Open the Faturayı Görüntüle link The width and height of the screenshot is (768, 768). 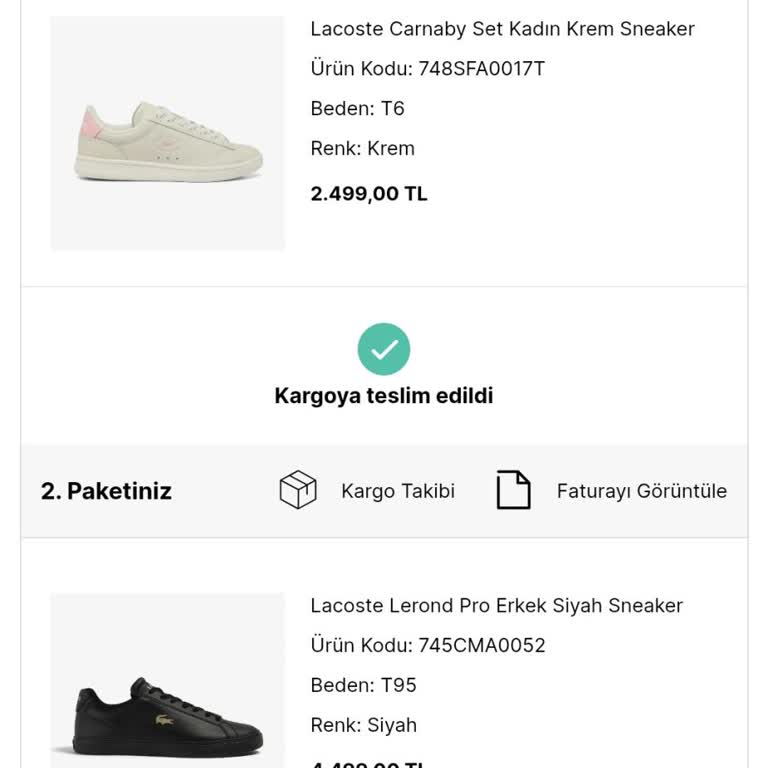[641, 491]
